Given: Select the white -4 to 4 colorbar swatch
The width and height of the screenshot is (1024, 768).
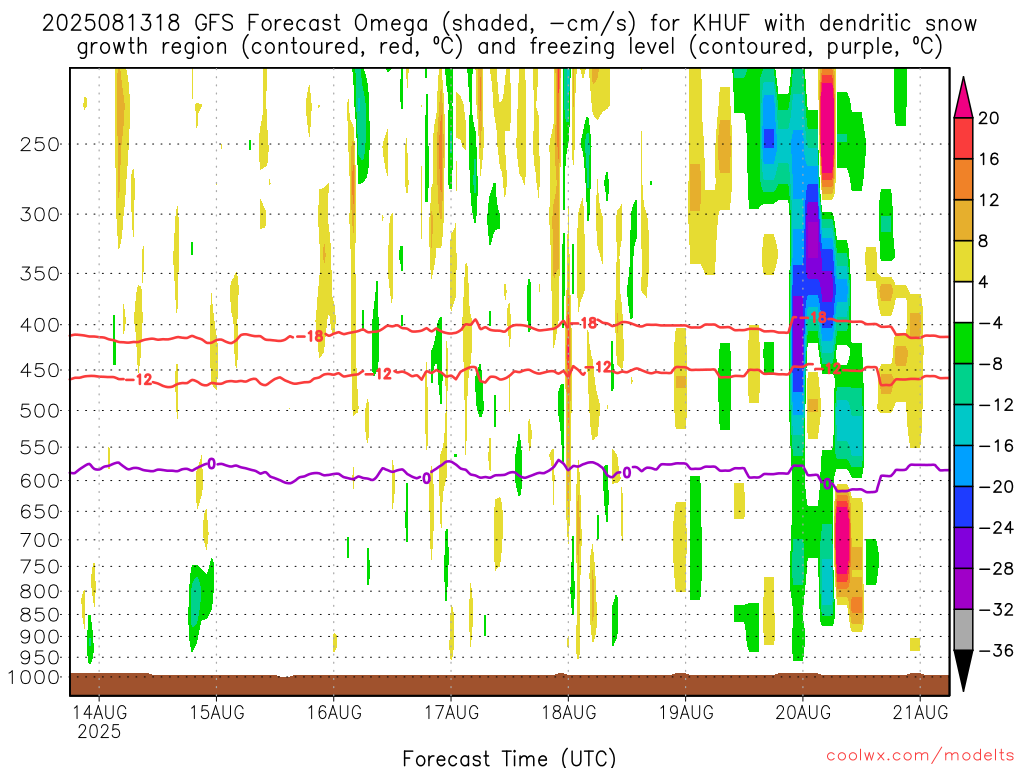Looking at the screenshot, I should click(x=963, y=302).
